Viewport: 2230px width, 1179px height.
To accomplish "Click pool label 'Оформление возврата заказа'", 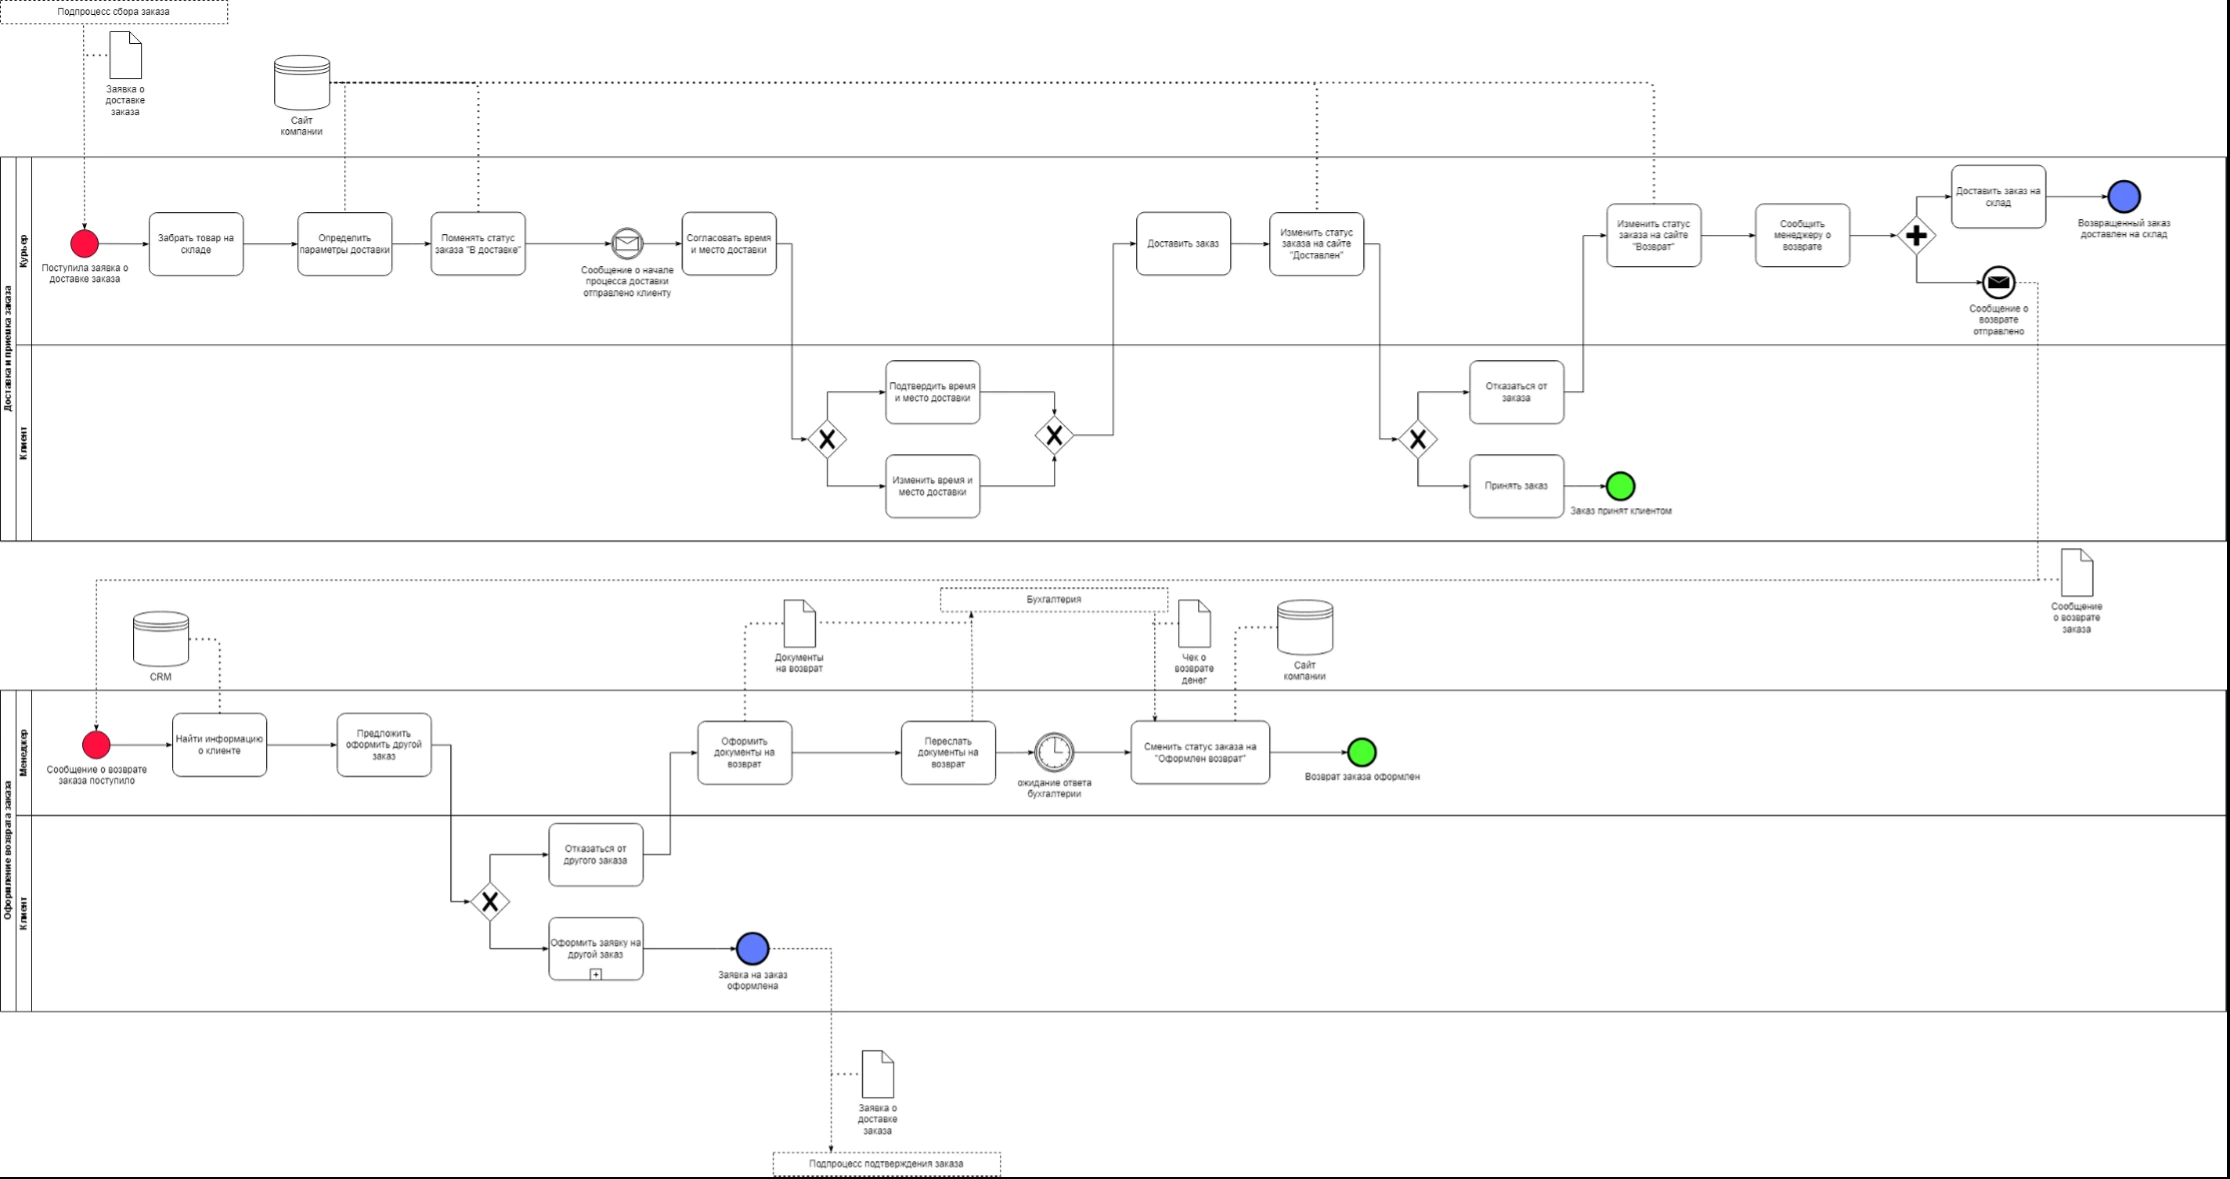I will [x=8, y=851].
